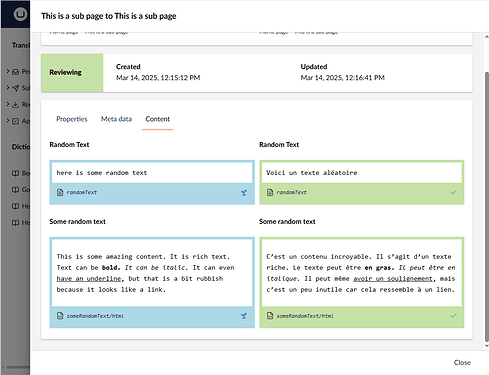Screen dimensions: 489x375
Task: Click the Updated date Mar 14, 2025, 12:16:41 PM
Action: point(343,78)
